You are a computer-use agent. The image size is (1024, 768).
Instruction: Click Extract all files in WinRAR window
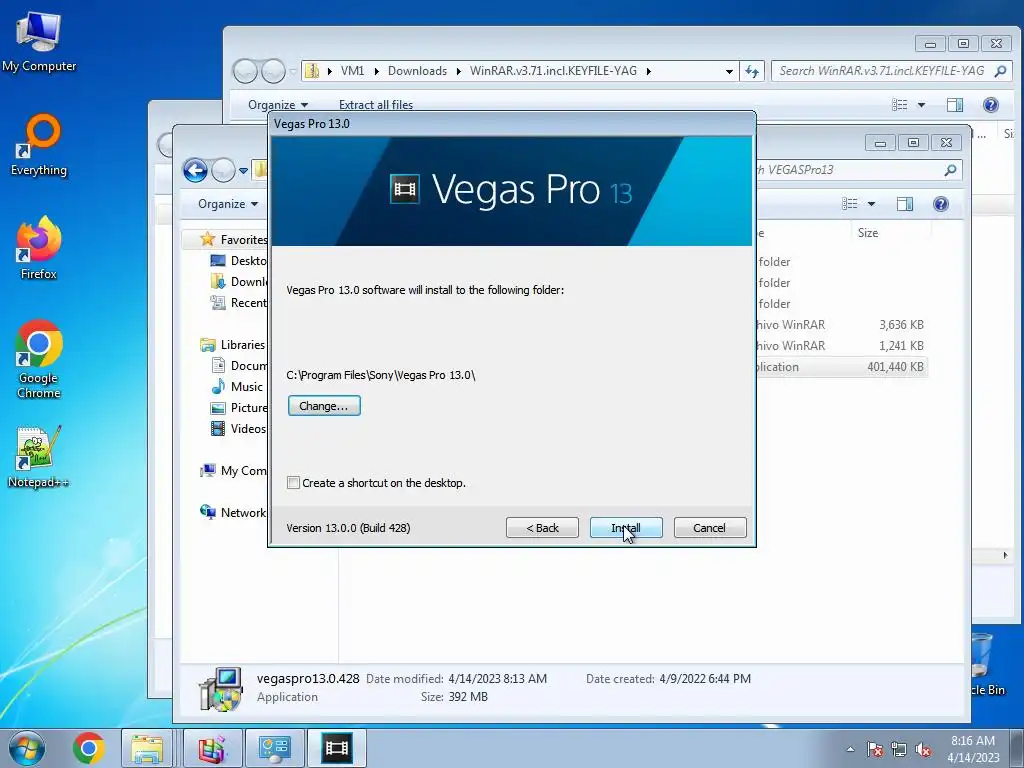(376, 104)
